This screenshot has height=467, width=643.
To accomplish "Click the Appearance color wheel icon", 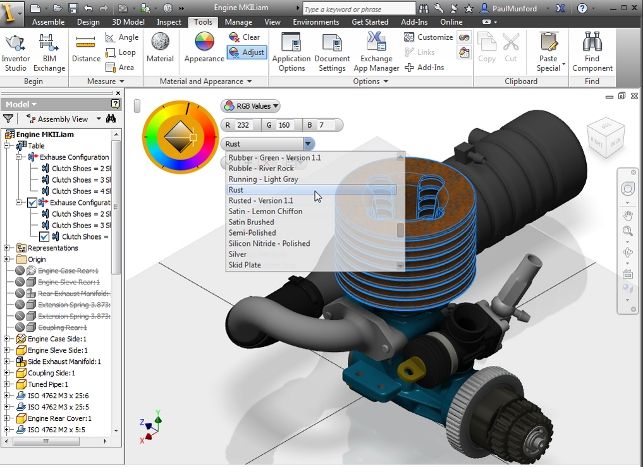I will [x=204, y=48].
